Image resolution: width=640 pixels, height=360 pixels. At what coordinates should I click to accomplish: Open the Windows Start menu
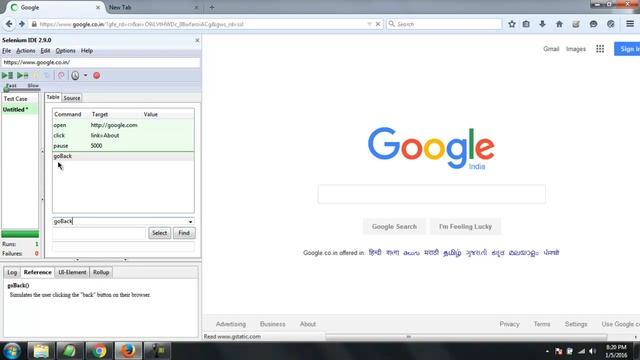click(12, 351)
